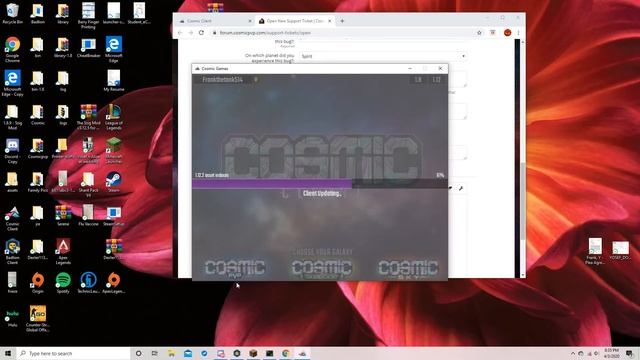Open Google Chrome desktop shortcut
The width and height of the screenshot is (640, 360).
(x=12, y=49)
